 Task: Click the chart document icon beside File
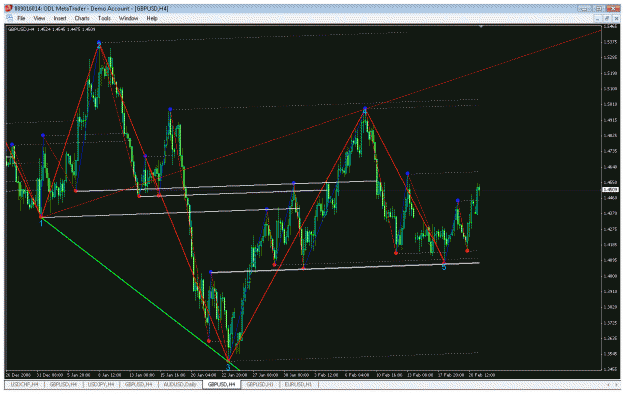tap(10, 18)
